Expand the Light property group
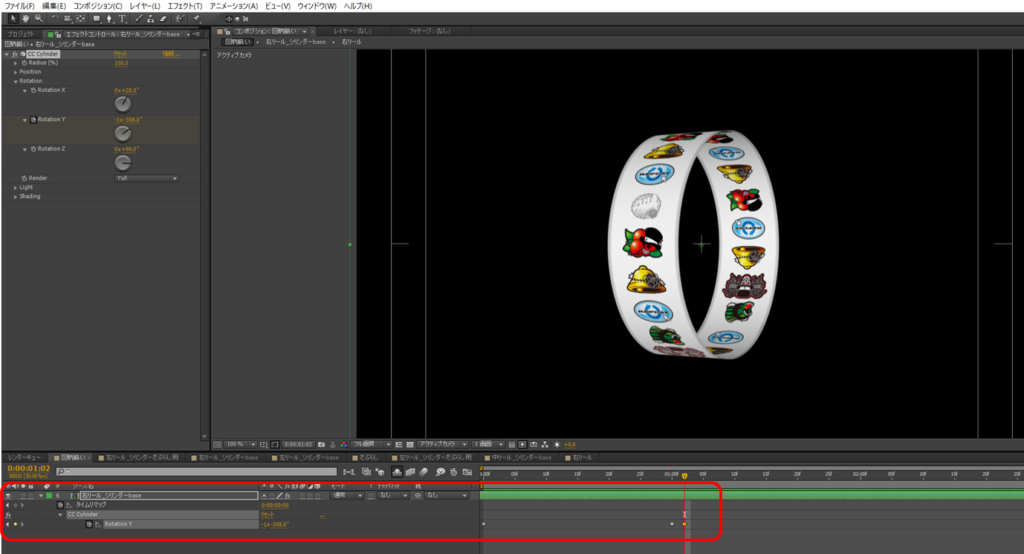The image size is (1024, 554). [x=16, y=187]
